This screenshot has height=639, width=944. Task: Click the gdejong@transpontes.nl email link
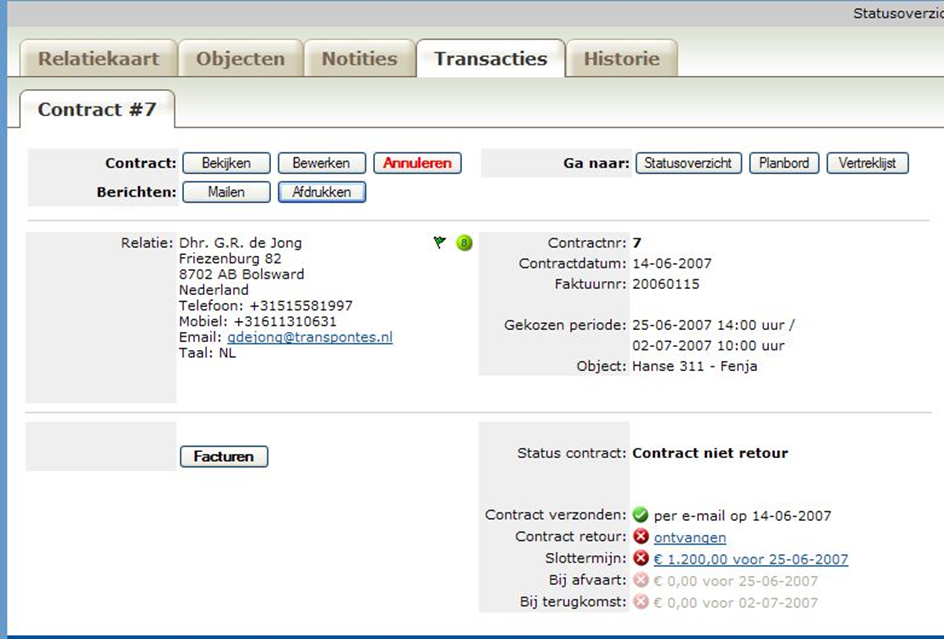(x=309, y=338)
